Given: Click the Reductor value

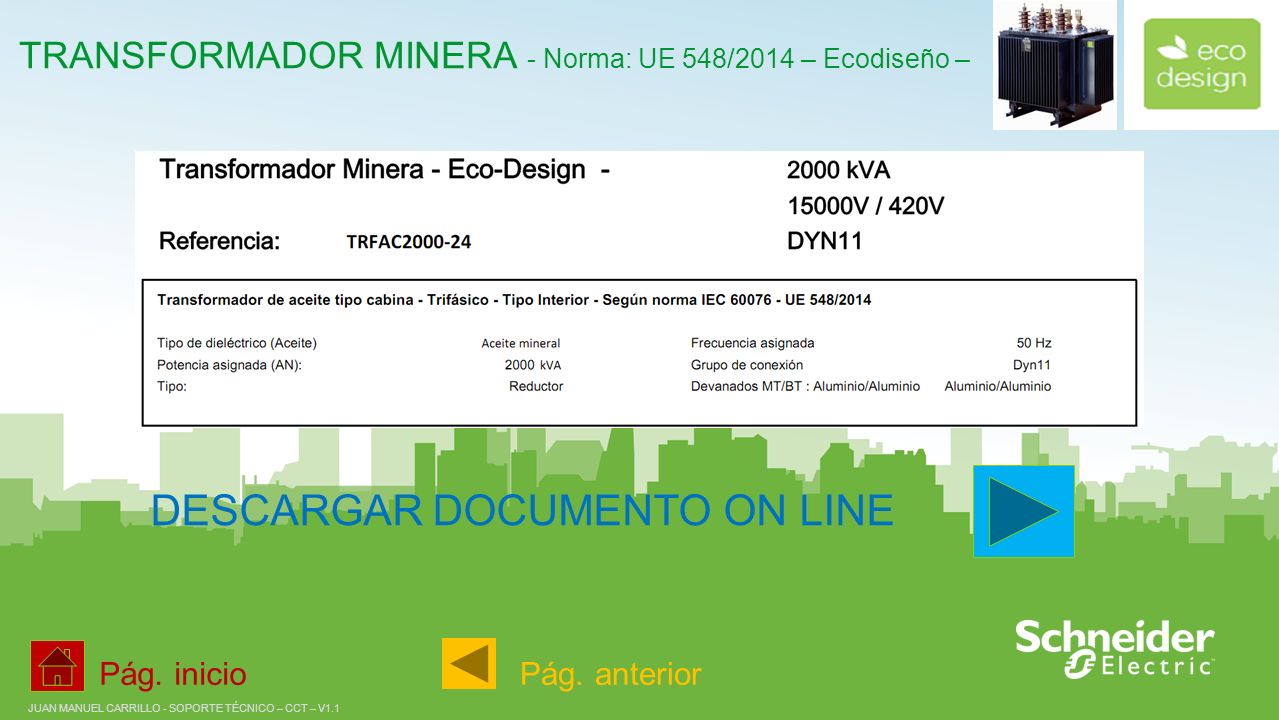Looking at the screenshot, I should pos(536,386).
